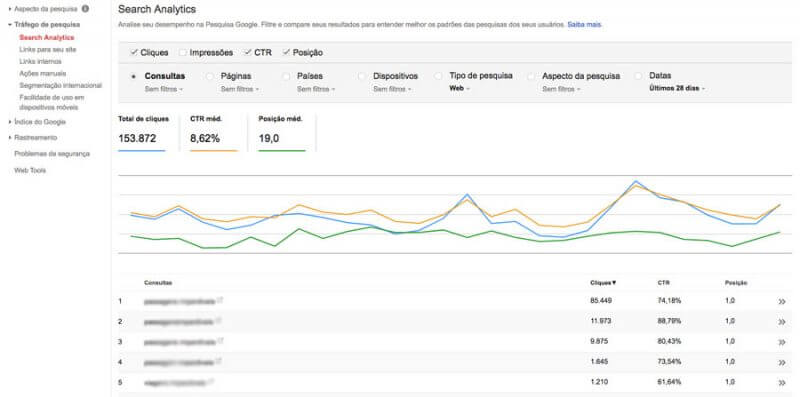Click the blurred query text in row 1

click(x=179, y=302)
